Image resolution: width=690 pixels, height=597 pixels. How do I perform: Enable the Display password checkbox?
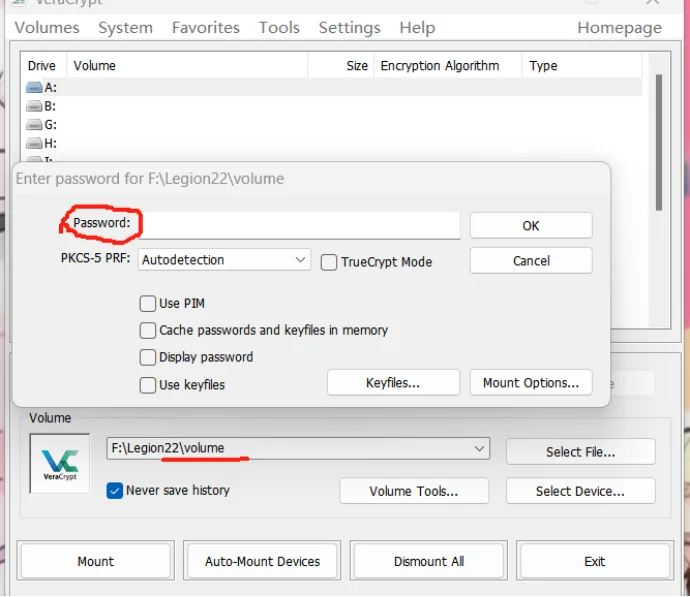click(x=148, y=357)
